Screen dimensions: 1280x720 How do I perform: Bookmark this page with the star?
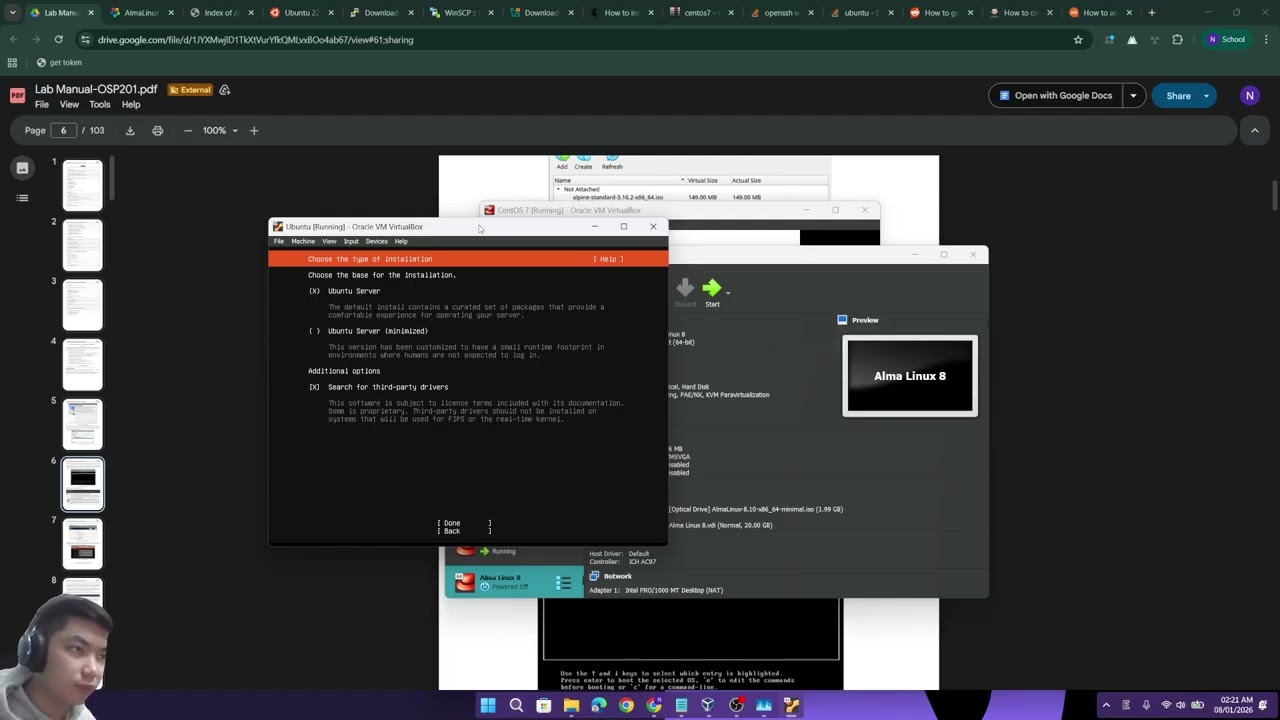tap(1078, 39)
